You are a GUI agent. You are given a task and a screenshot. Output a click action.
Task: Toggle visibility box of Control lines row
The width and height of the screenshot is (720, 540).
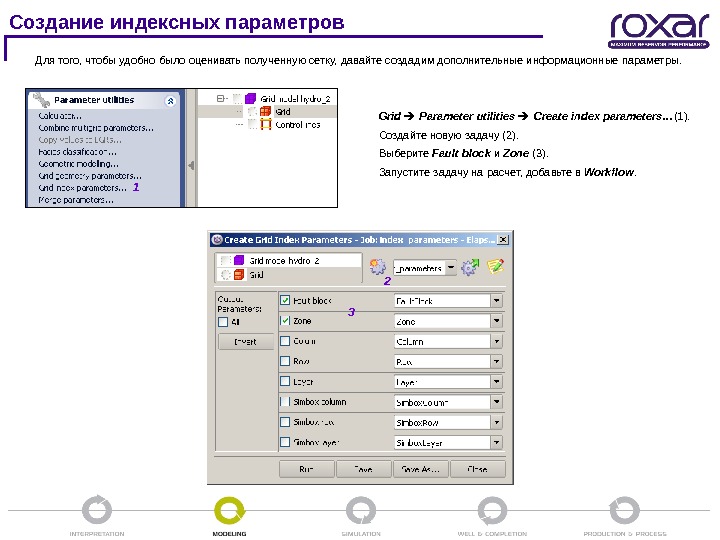(252, 124)
